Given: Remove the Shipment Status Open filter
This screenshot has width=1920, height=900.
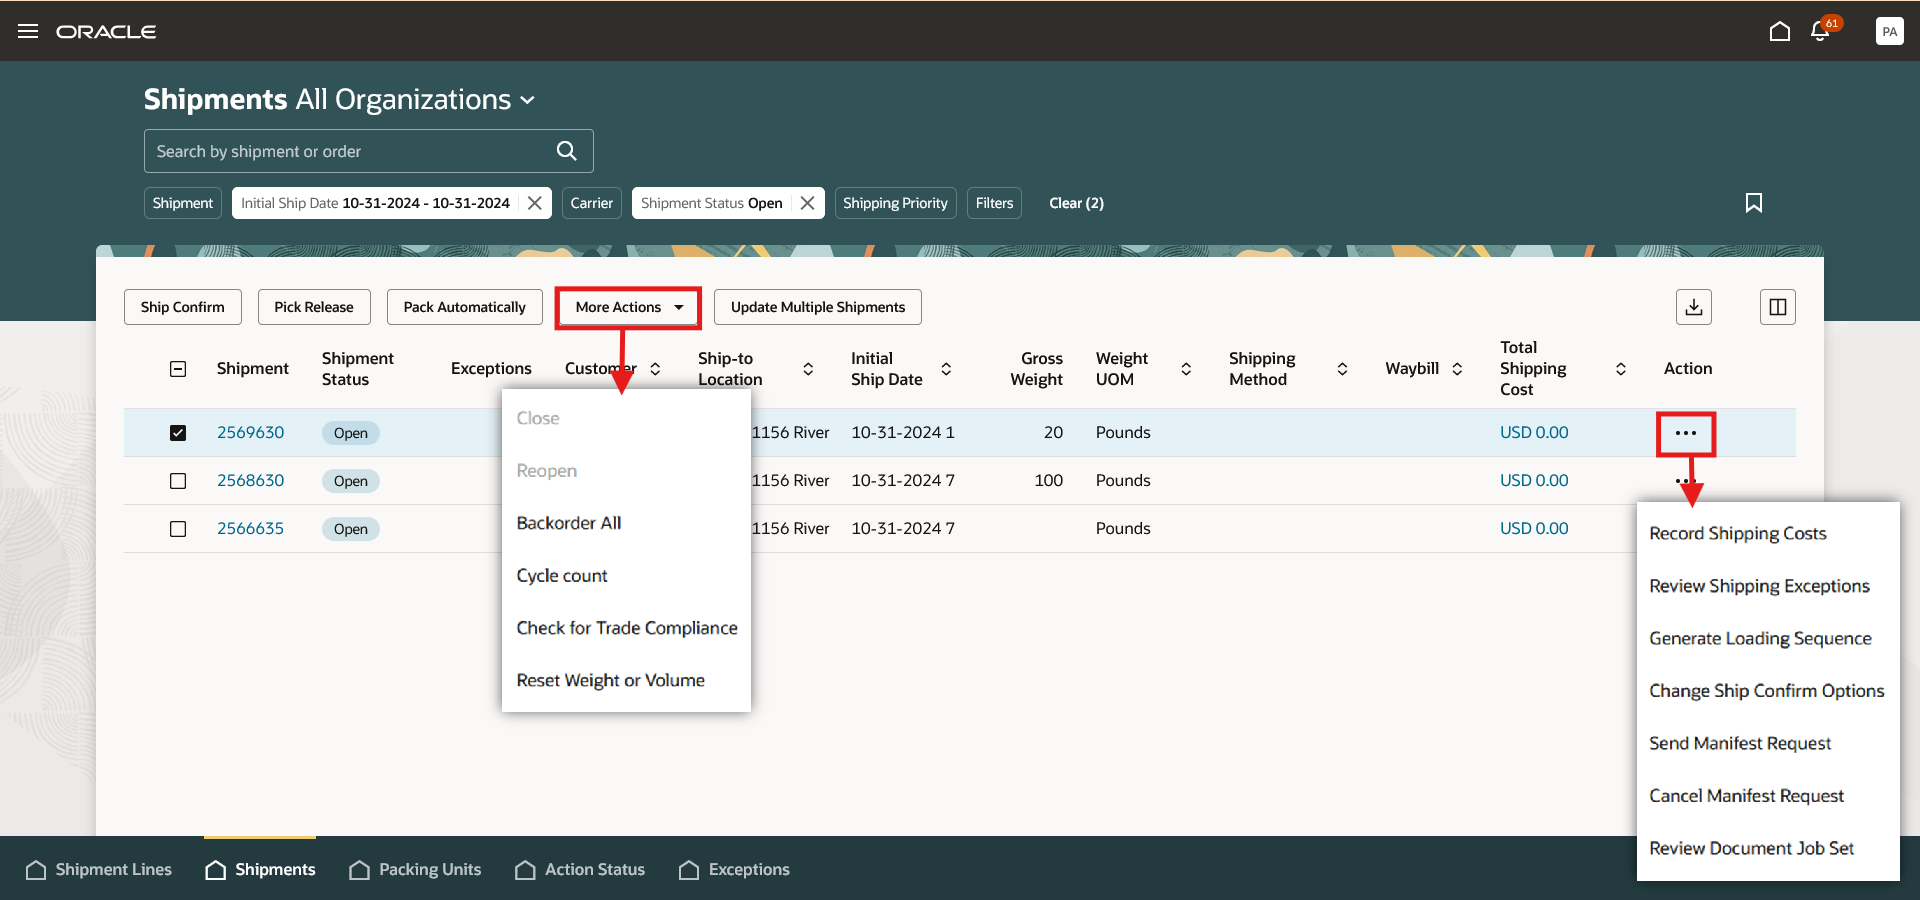Looking at the screenshot, I should click(x=808, y=203).
